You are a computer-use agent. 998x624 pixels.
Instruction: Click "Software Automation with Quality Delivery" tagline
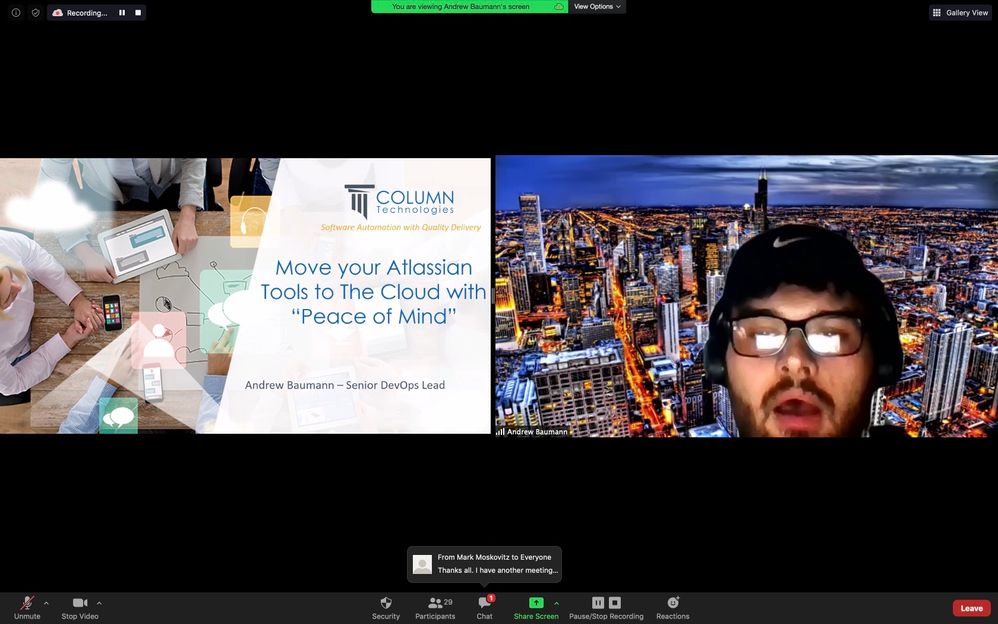pyautogui.click(x=401, y=227)
